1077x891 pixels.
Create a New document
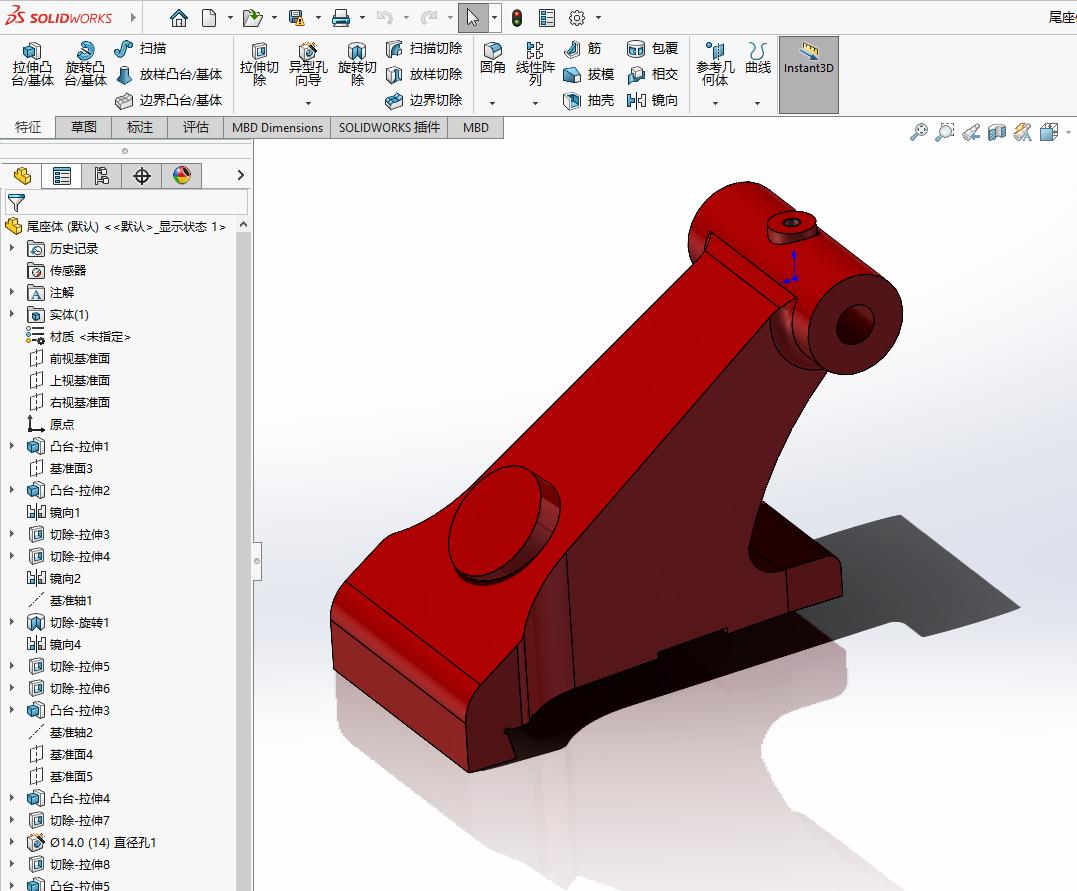coord(209,18)
